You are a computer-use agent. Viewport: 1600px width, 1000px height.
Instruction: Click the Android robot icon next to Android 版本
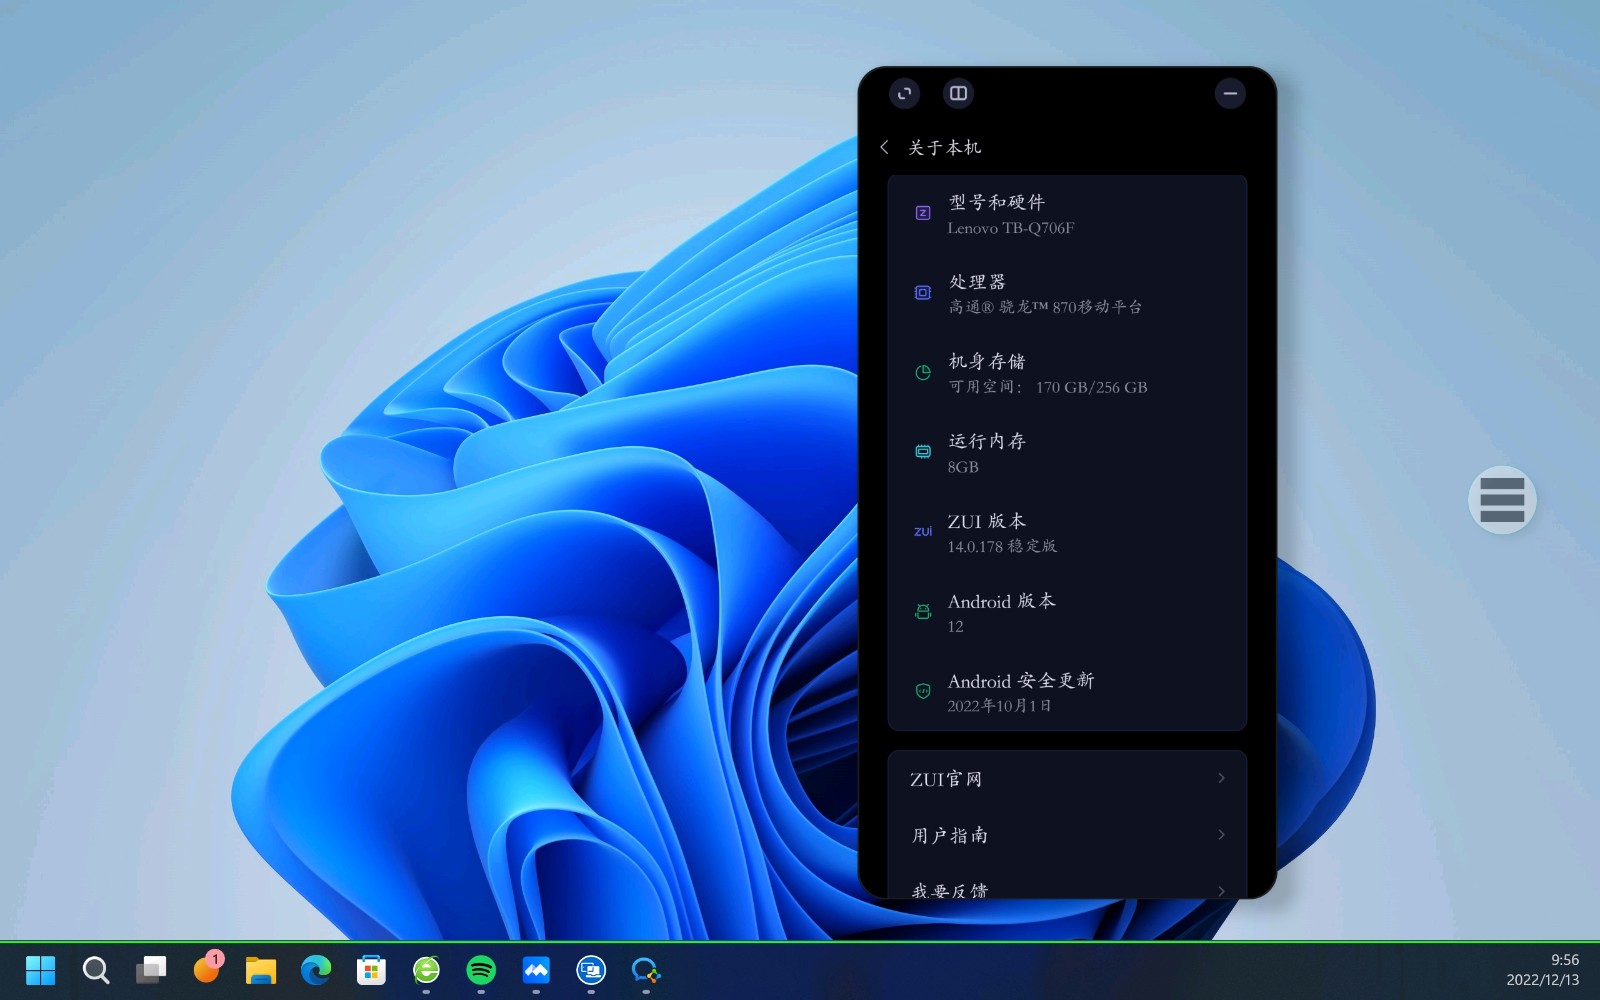(x=923, y=611)
